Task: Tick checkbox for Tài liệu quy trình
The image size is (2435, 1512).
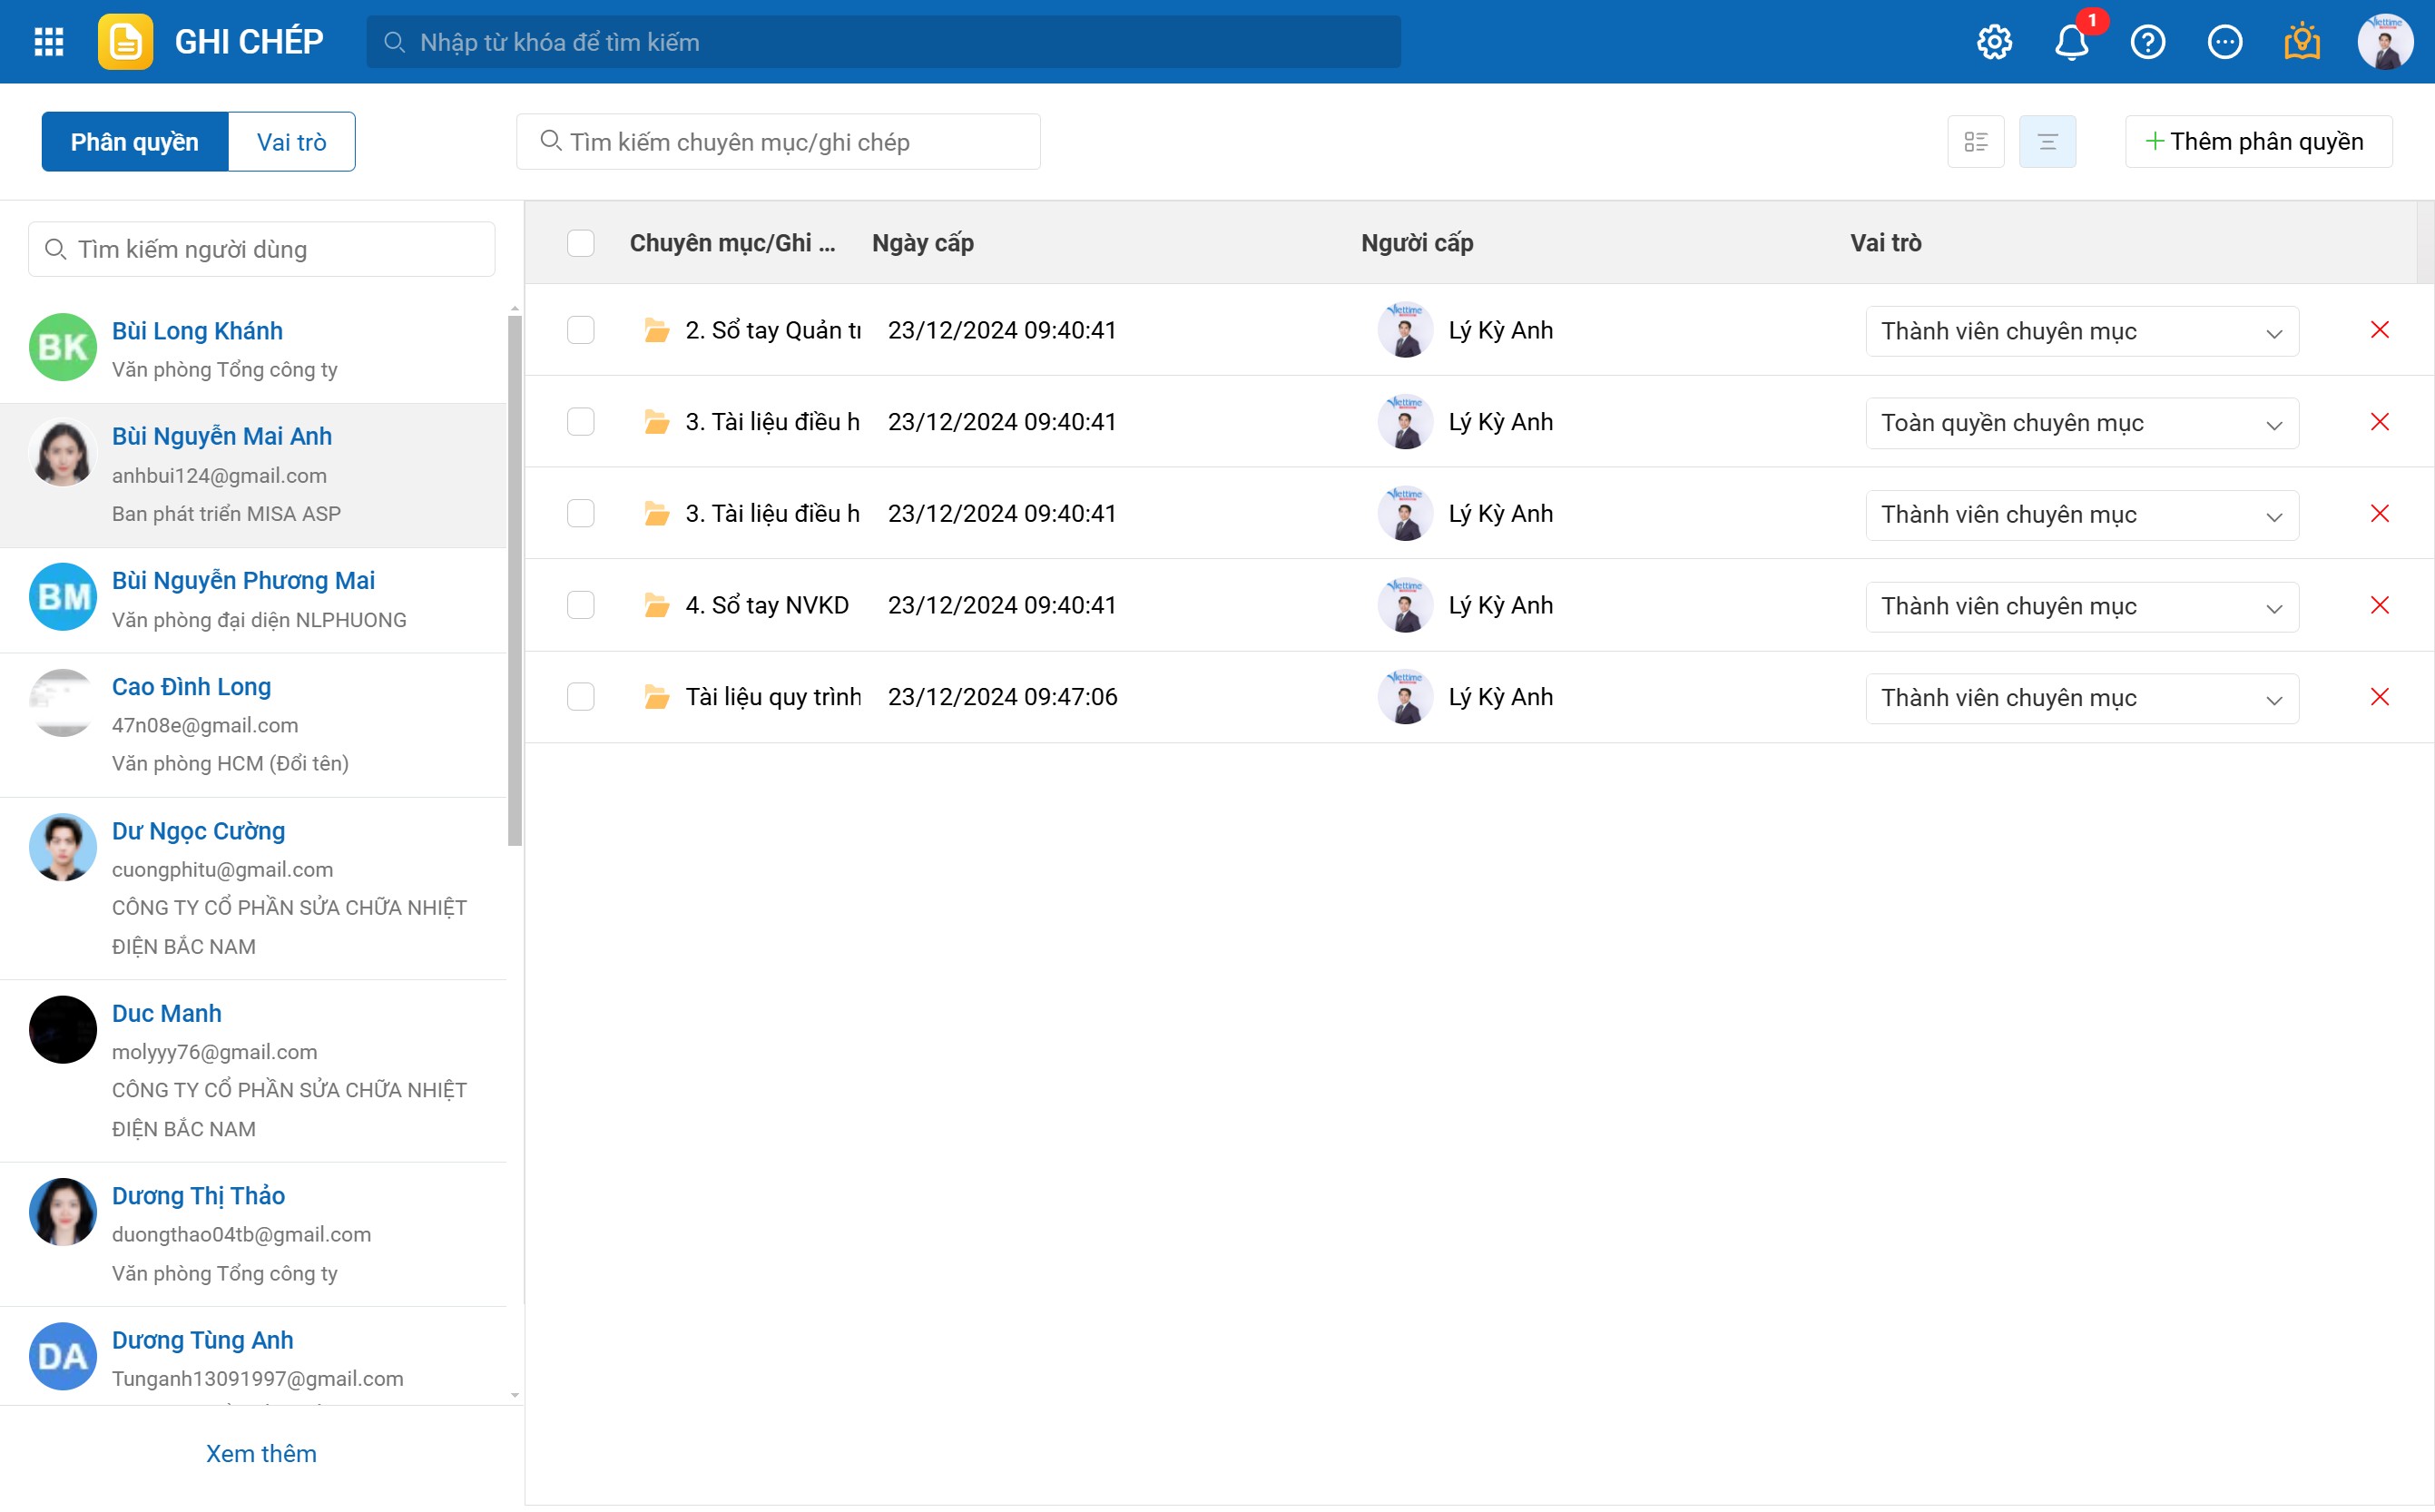Action: pos(580,697)
